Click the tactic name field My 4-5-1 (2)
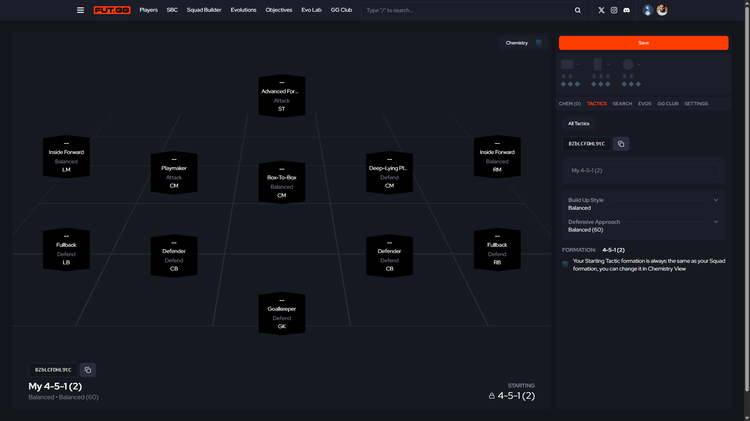Screen dimensions: 750x421 click(x=642, y=171)
